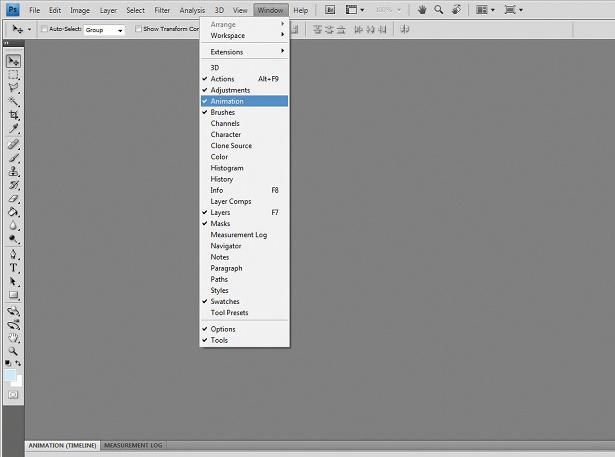Select the Magic Wand tool
Image resolution: width=615 pixels, height=457 pixels.
[13, 102]
